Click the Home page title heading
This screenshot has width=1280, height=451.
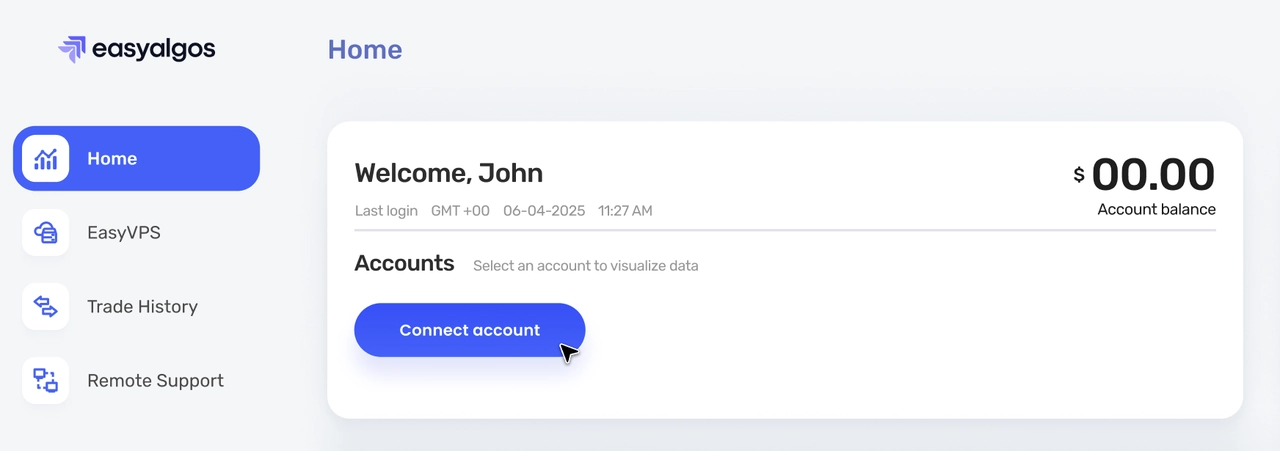tap(365, 50)
